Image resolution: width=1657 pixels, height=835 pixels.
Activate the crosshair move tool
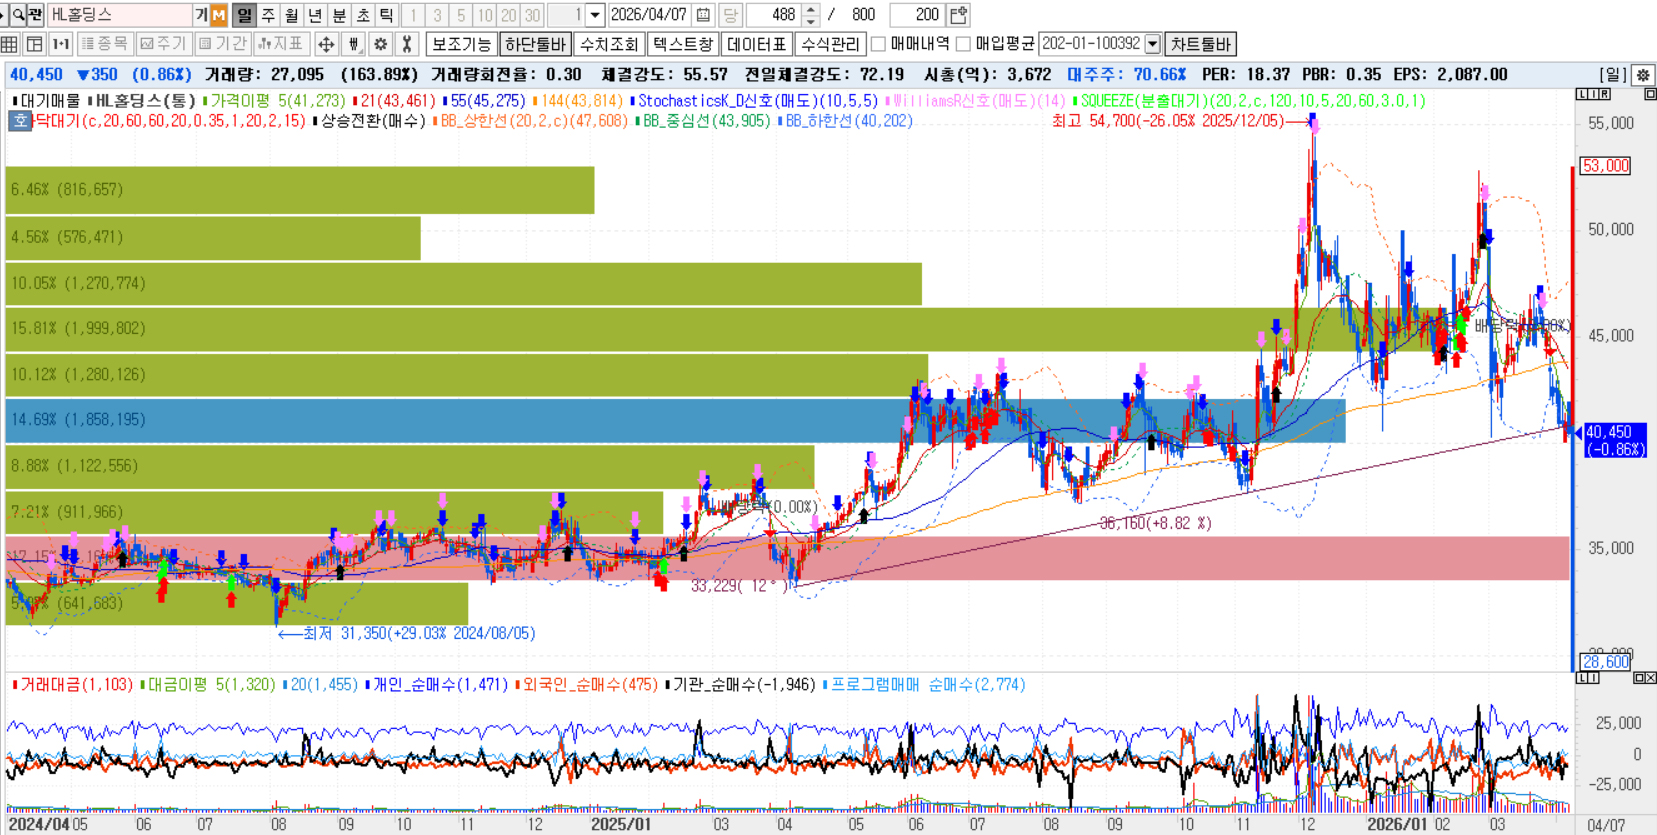[326, 44]
